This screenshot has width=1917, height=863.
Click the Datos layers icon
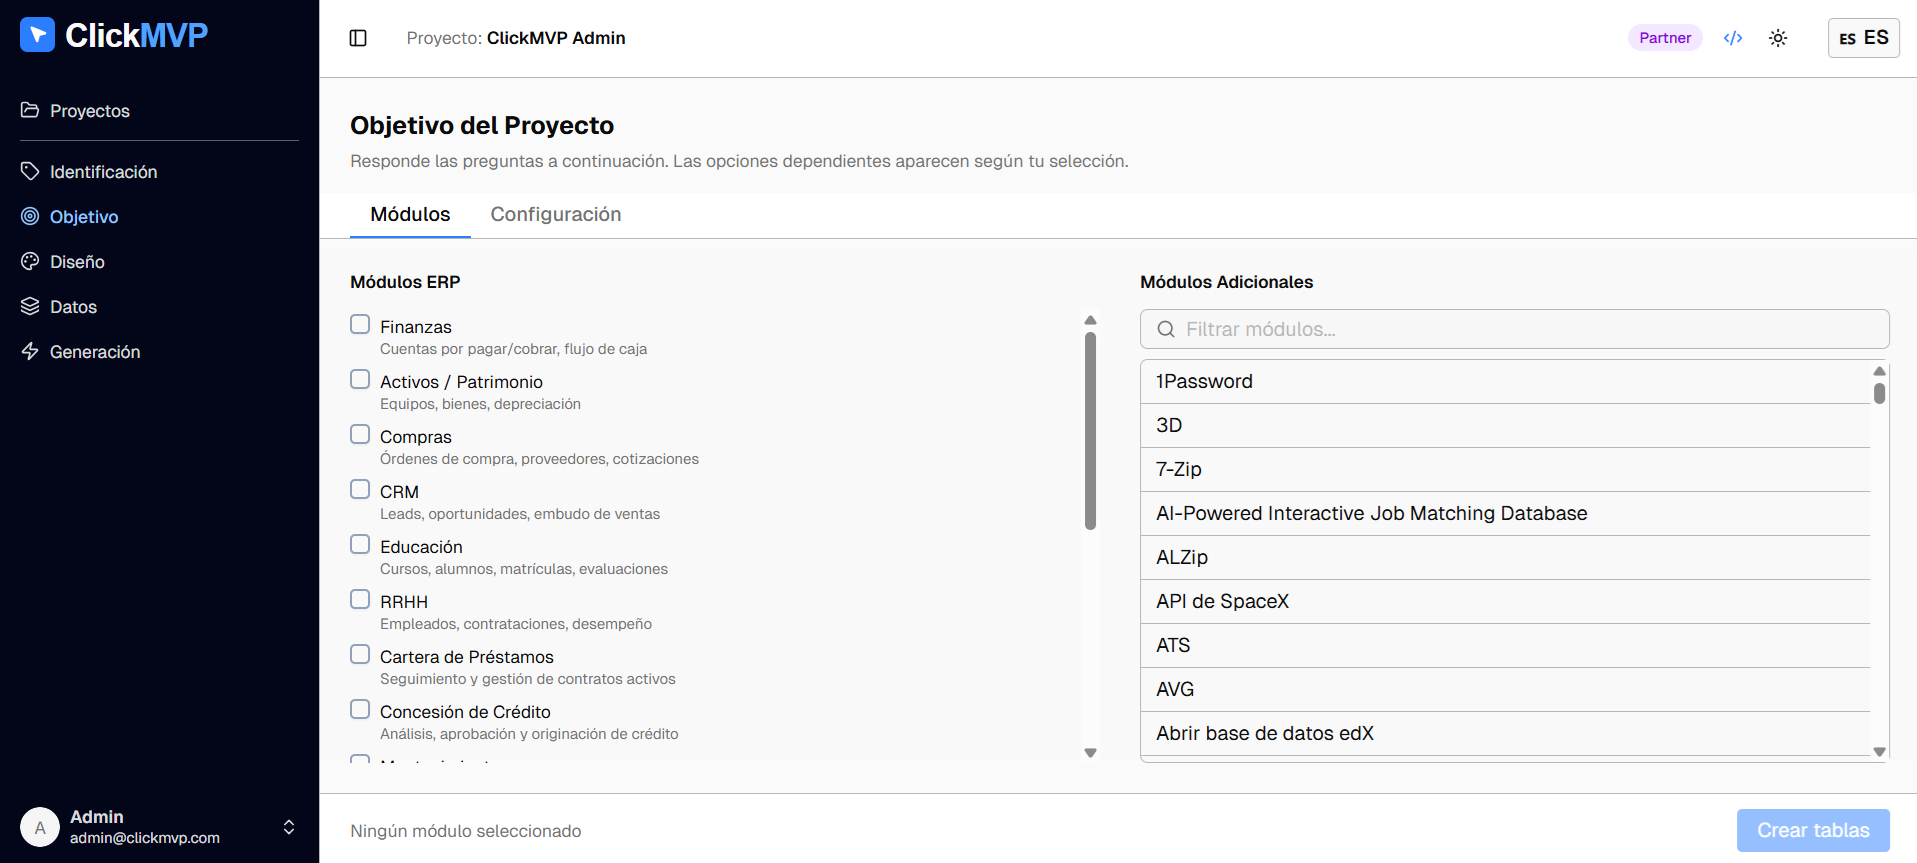pos(30,306)
